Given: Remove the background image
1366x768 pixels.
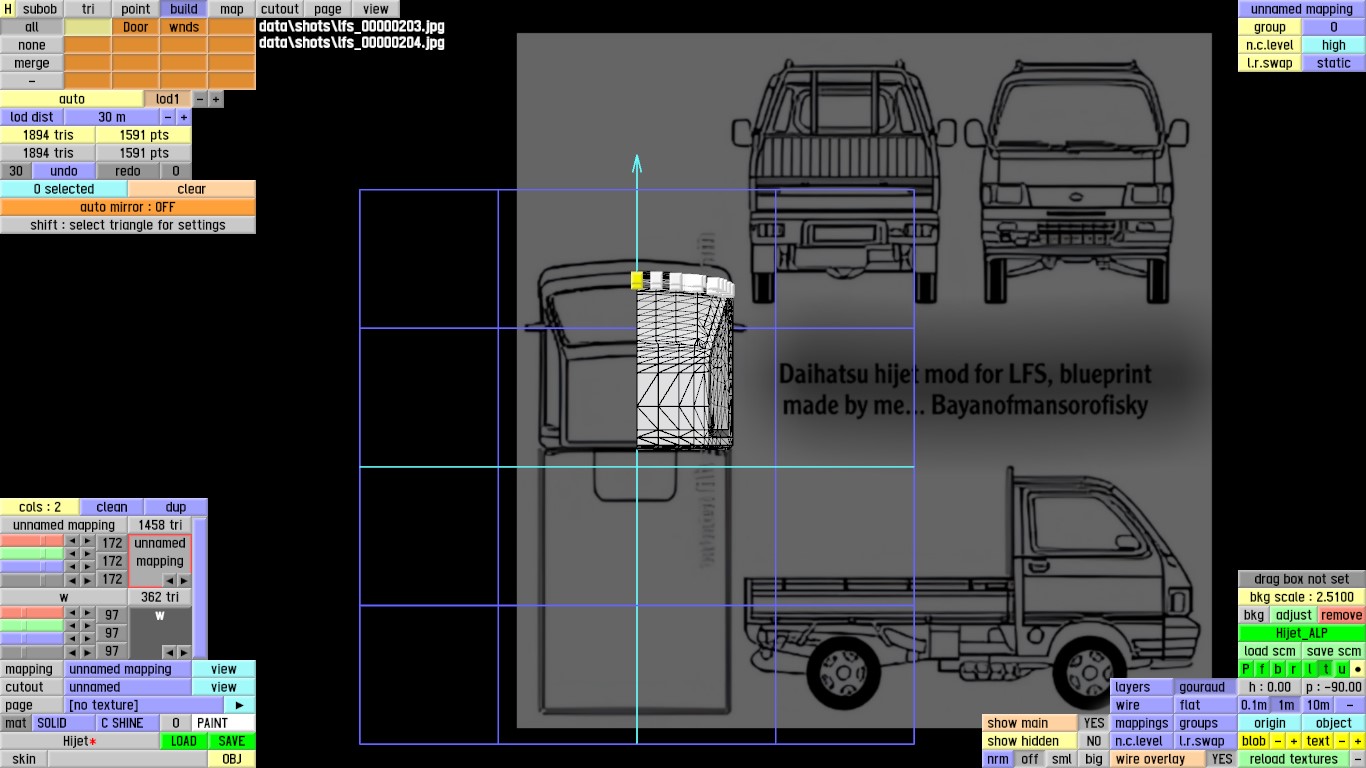Looking at the screenshot, I should click(x=1342, y=615).
